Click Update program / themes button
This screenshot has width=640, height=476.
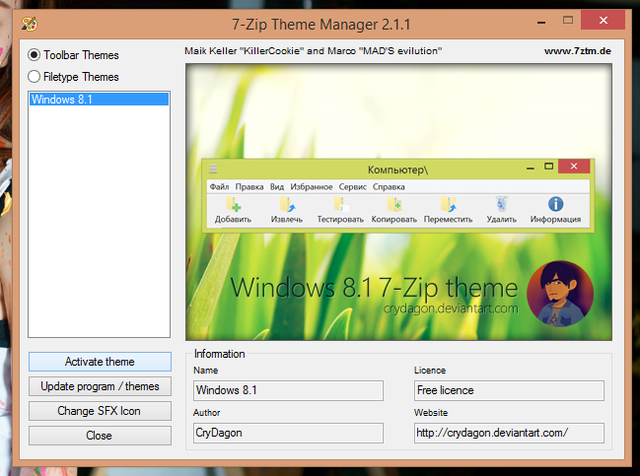coord(100,386)
